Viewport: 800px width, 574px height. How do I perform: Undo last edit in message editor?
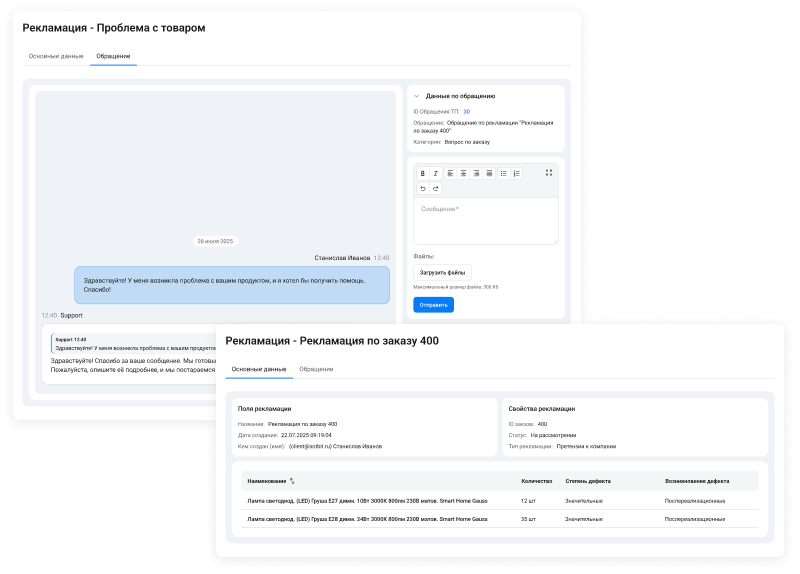tap(422, 188)
